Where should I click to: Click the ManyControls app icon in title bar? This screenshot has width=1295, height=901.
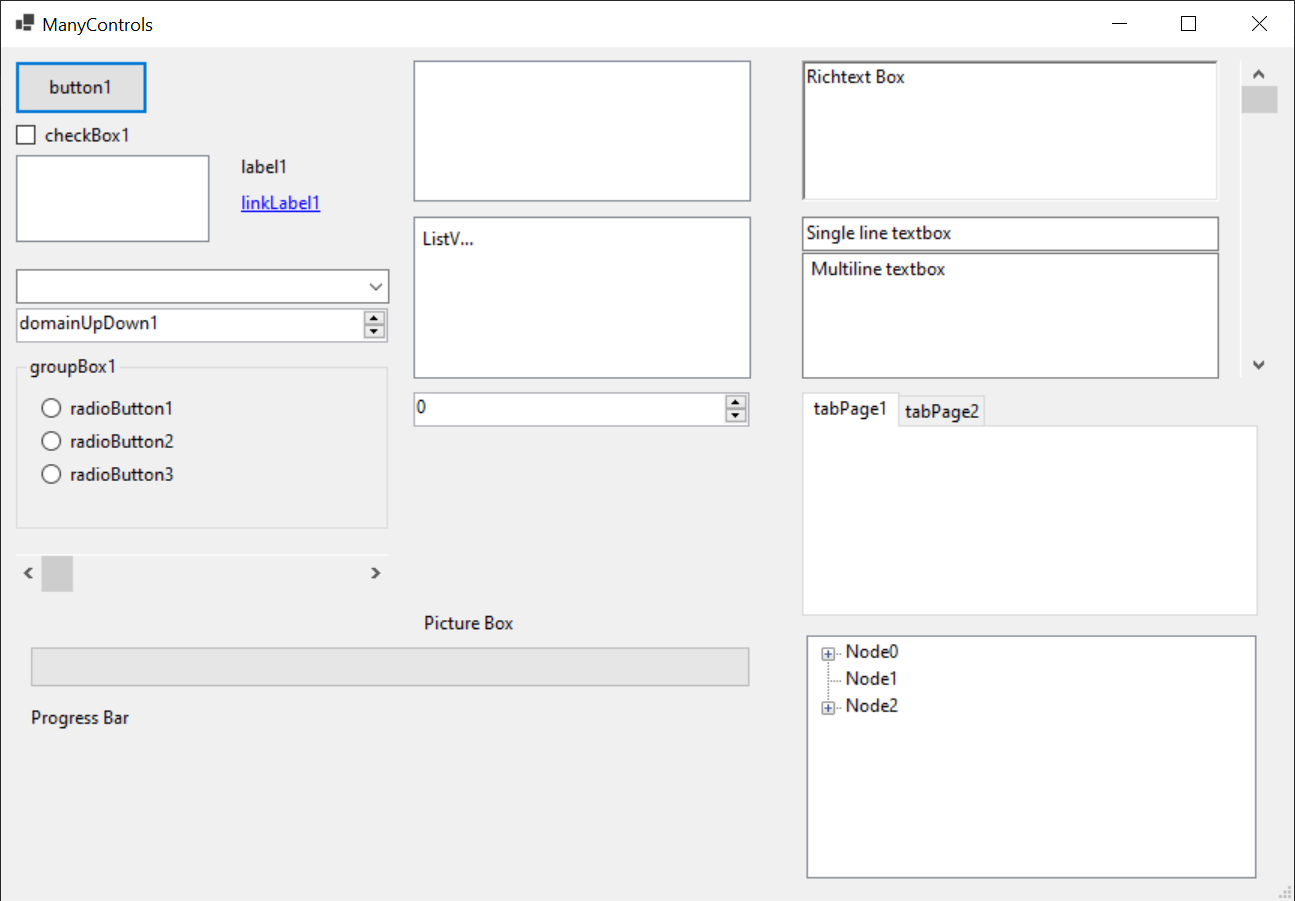pyautogui.click(x=25, y=24)
